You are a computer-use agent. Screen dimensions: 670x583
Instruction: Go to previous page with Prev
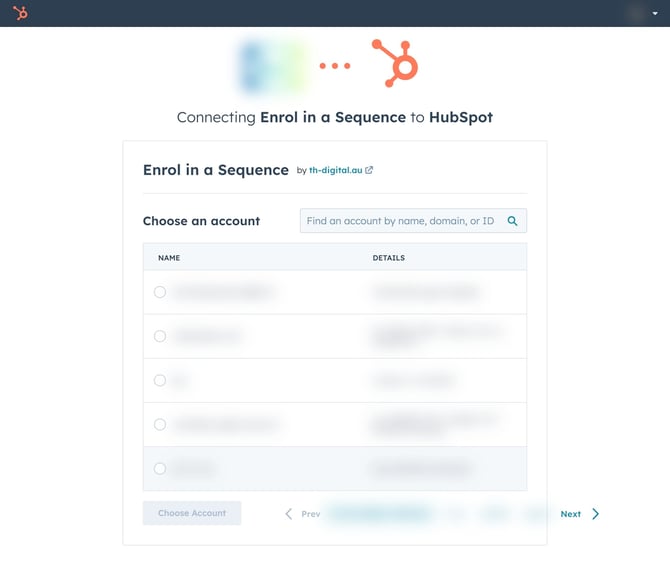coord(303,514)
